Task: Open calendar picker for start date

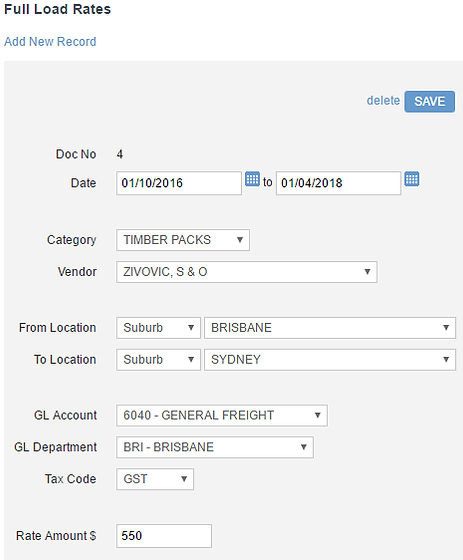Action: coord(252,179)
